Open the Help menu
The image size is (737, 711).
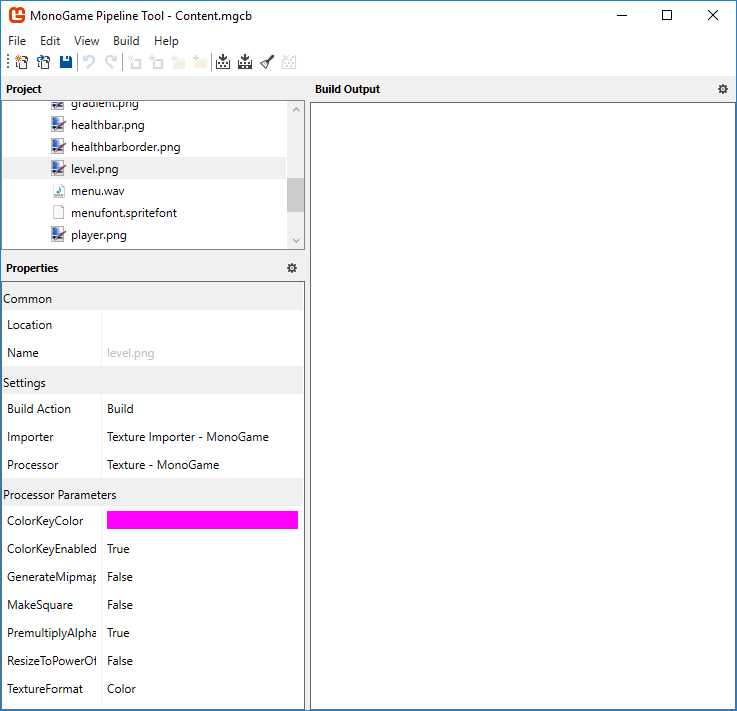point(166,41)
